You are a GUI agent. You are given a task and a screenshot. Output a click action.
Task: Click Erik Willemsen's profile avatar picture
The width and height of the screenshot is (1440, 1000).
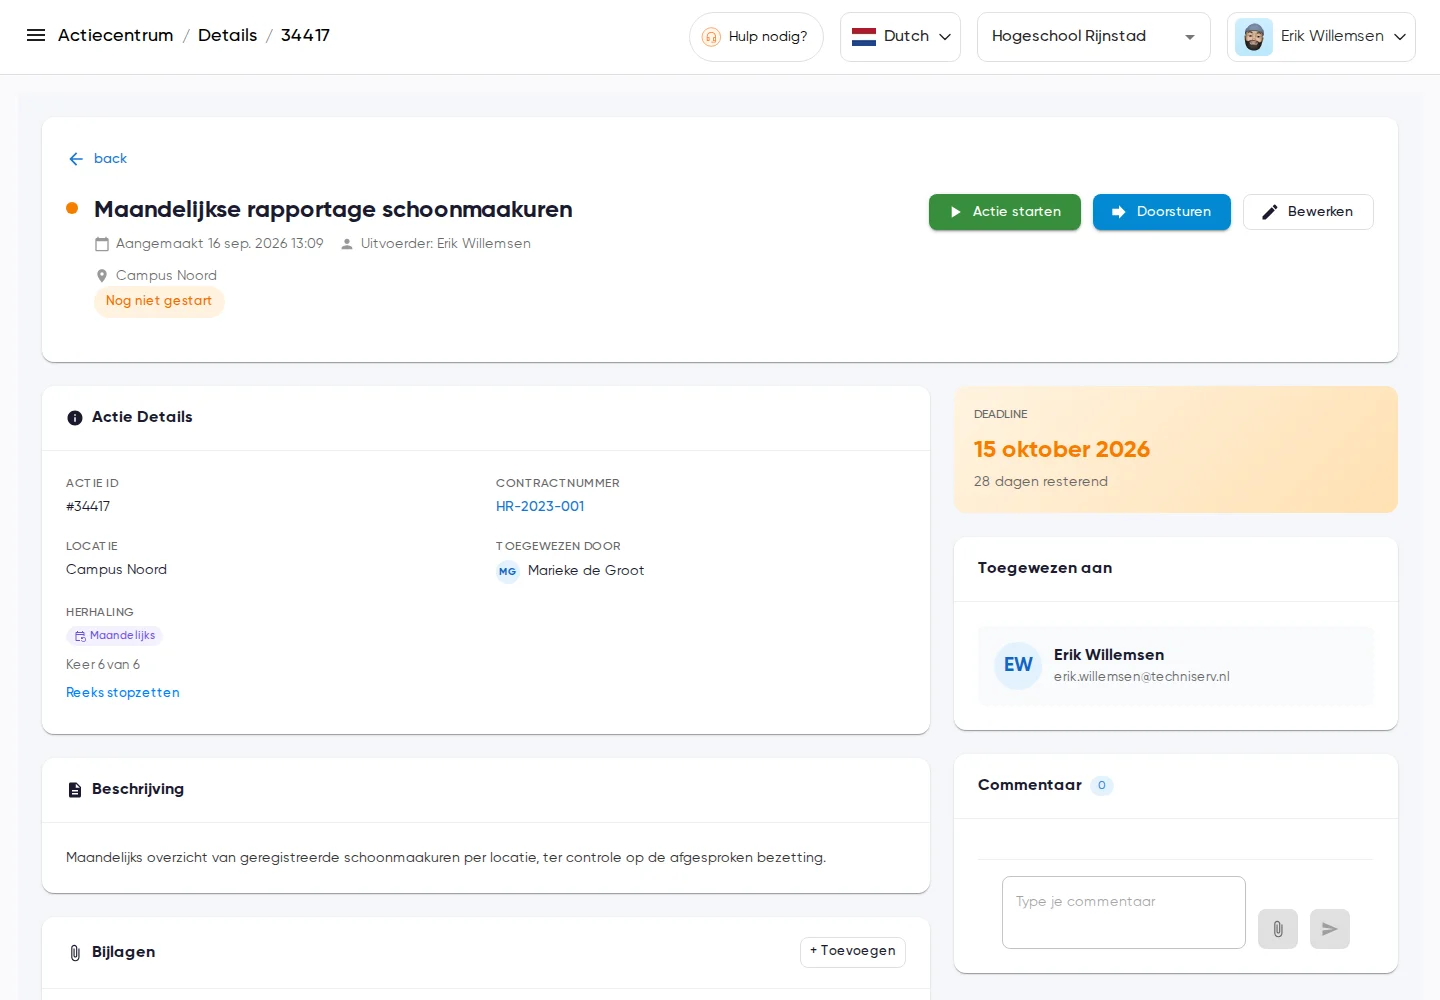coord(1254,37)
